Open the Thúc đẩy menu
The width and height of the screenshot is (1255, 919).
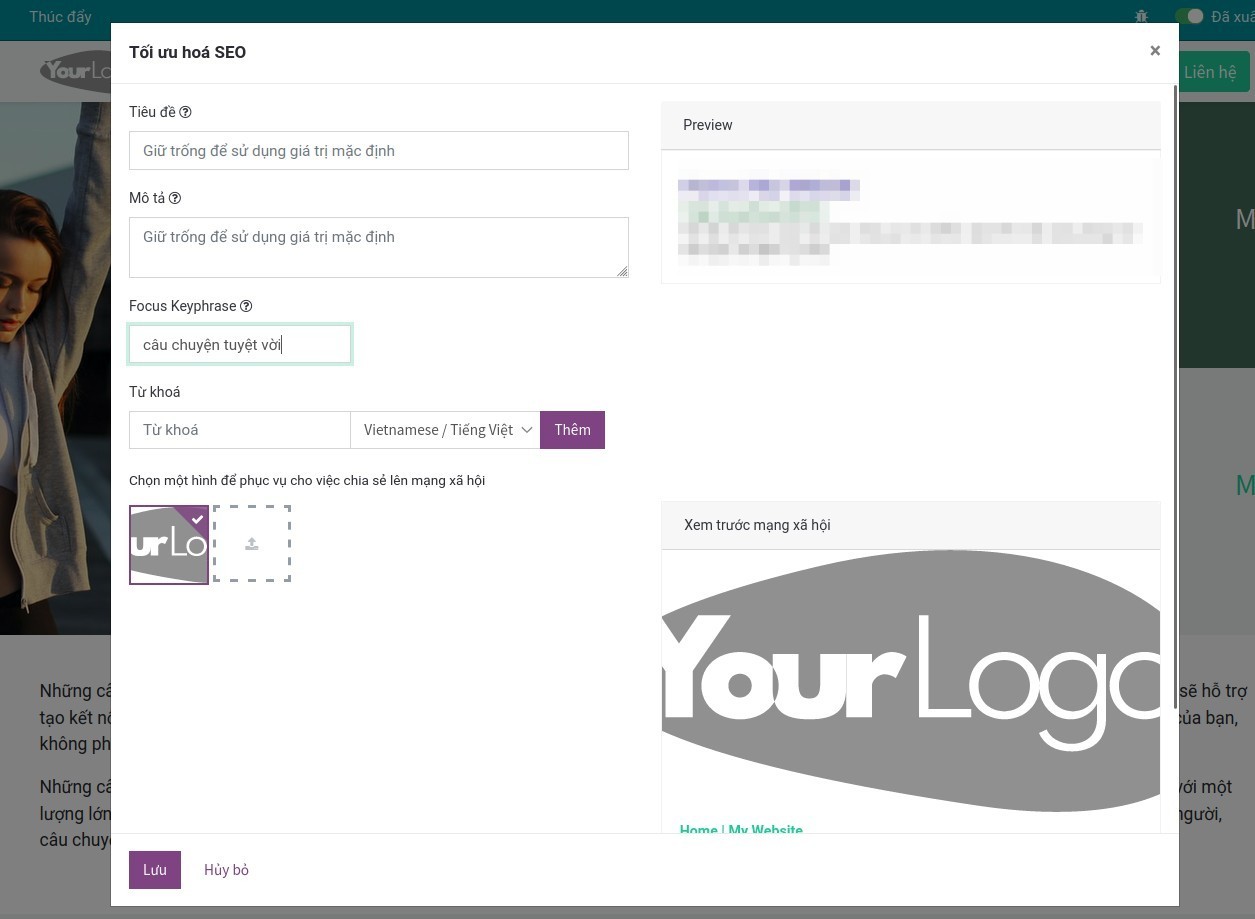click(x=60, y=17)
